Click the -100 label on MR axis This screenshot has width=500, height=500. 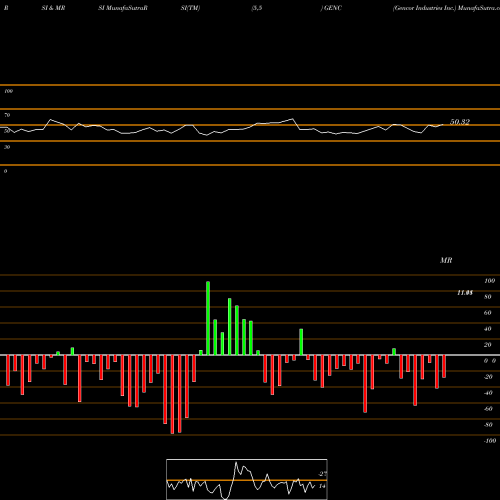click(x=490, y=441)
